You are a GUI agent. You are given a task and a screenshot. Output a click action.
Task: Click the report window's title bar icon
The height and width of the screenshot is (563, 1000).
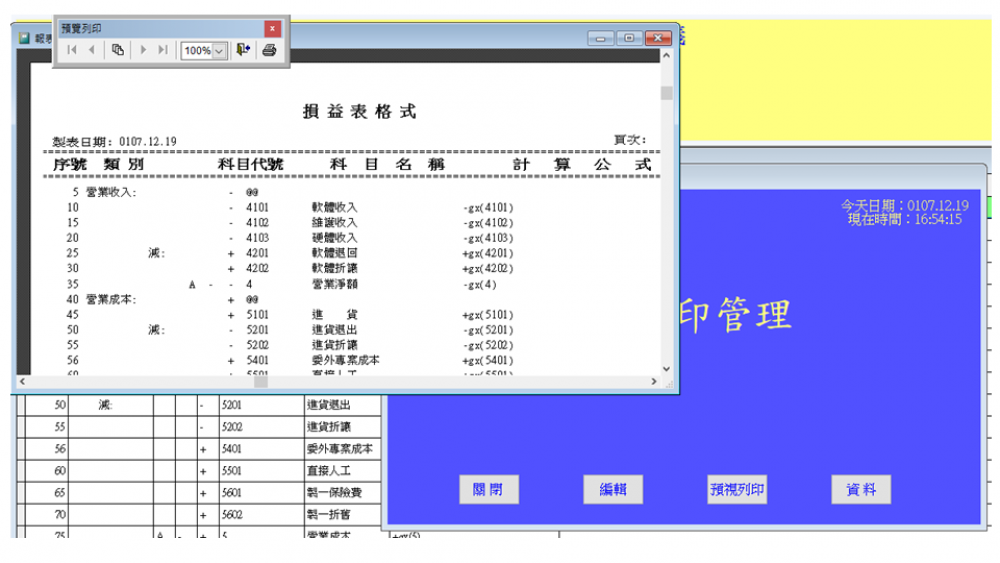tap(24, 38)
